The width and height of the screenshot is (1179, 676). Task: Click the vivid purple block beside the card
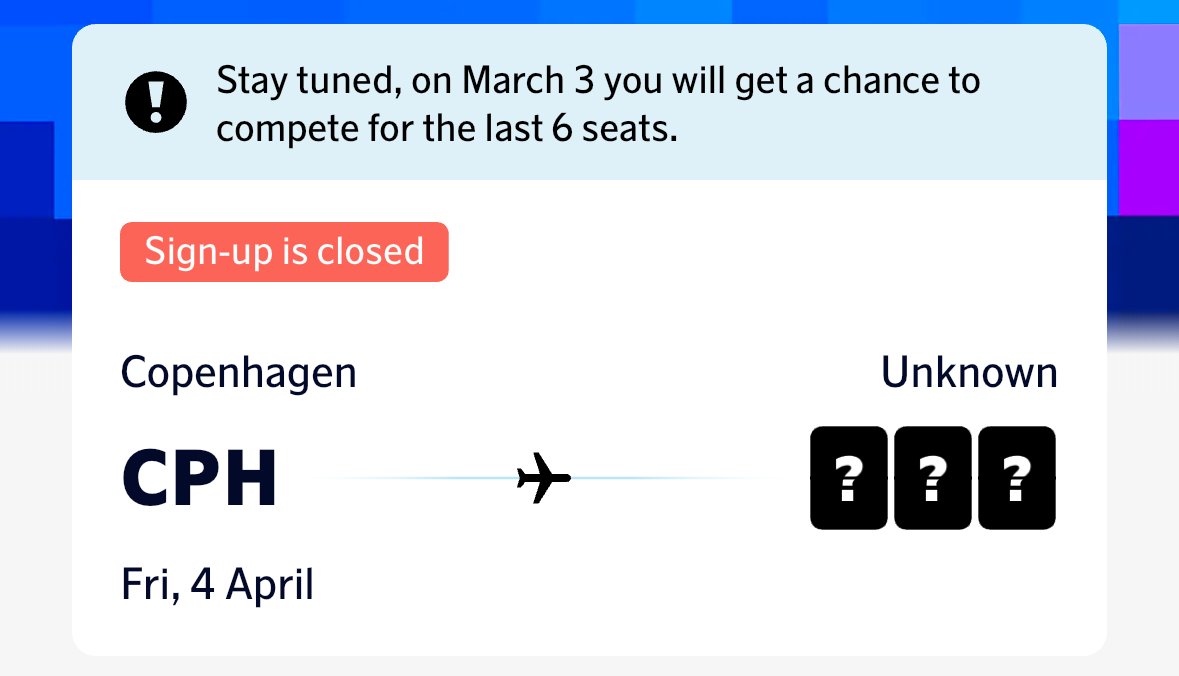(1147, 165)
